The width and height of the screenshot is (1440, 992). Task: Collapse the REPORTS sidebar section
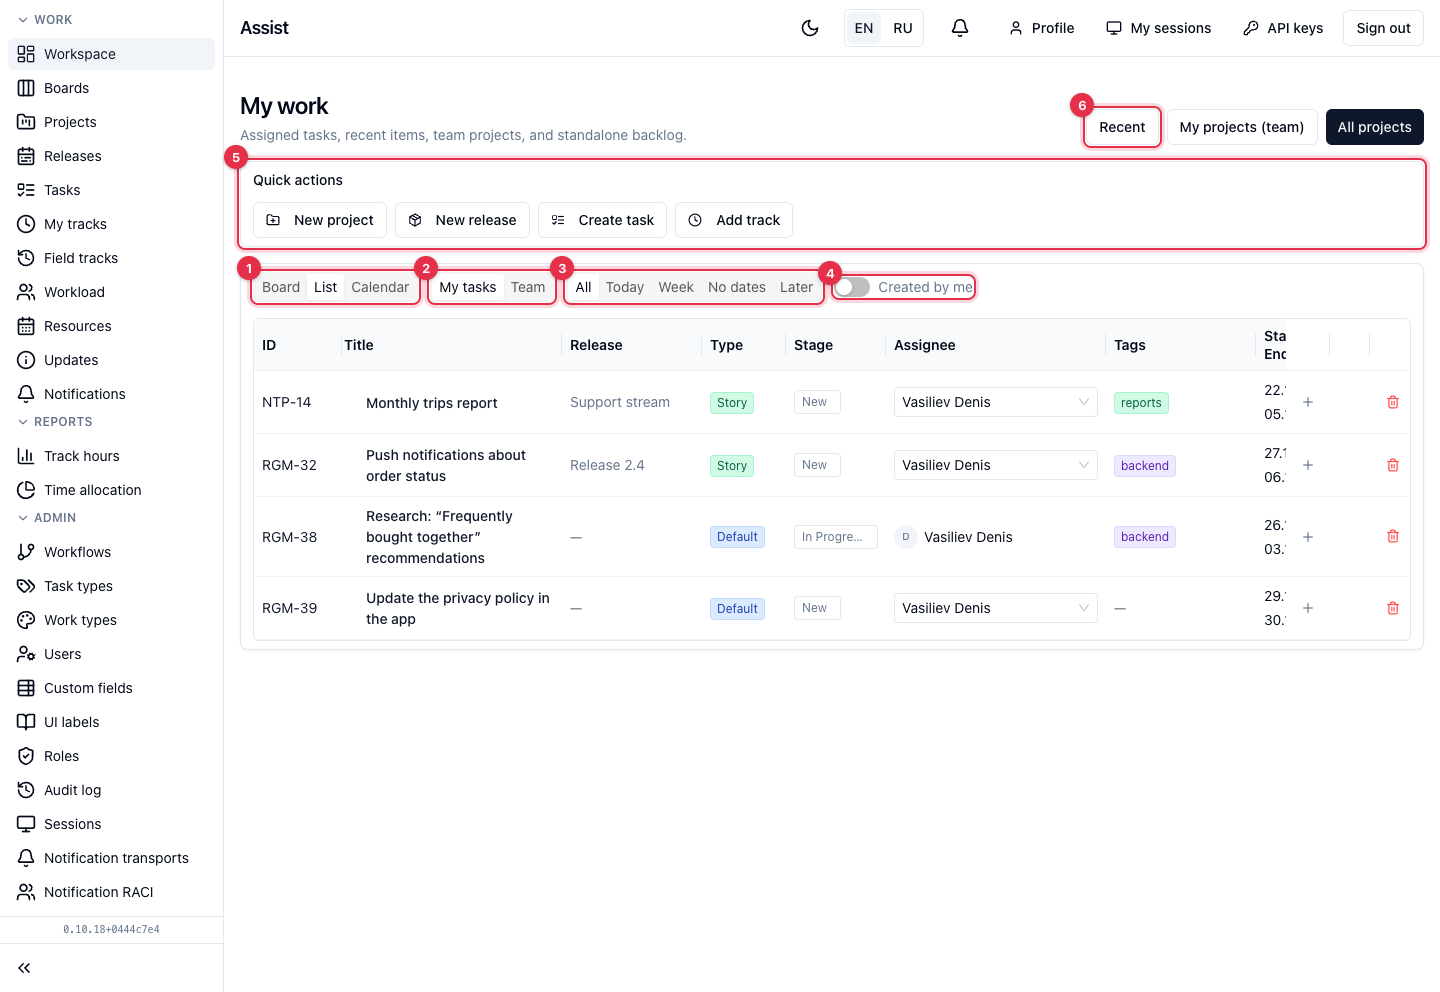point(55,422)
